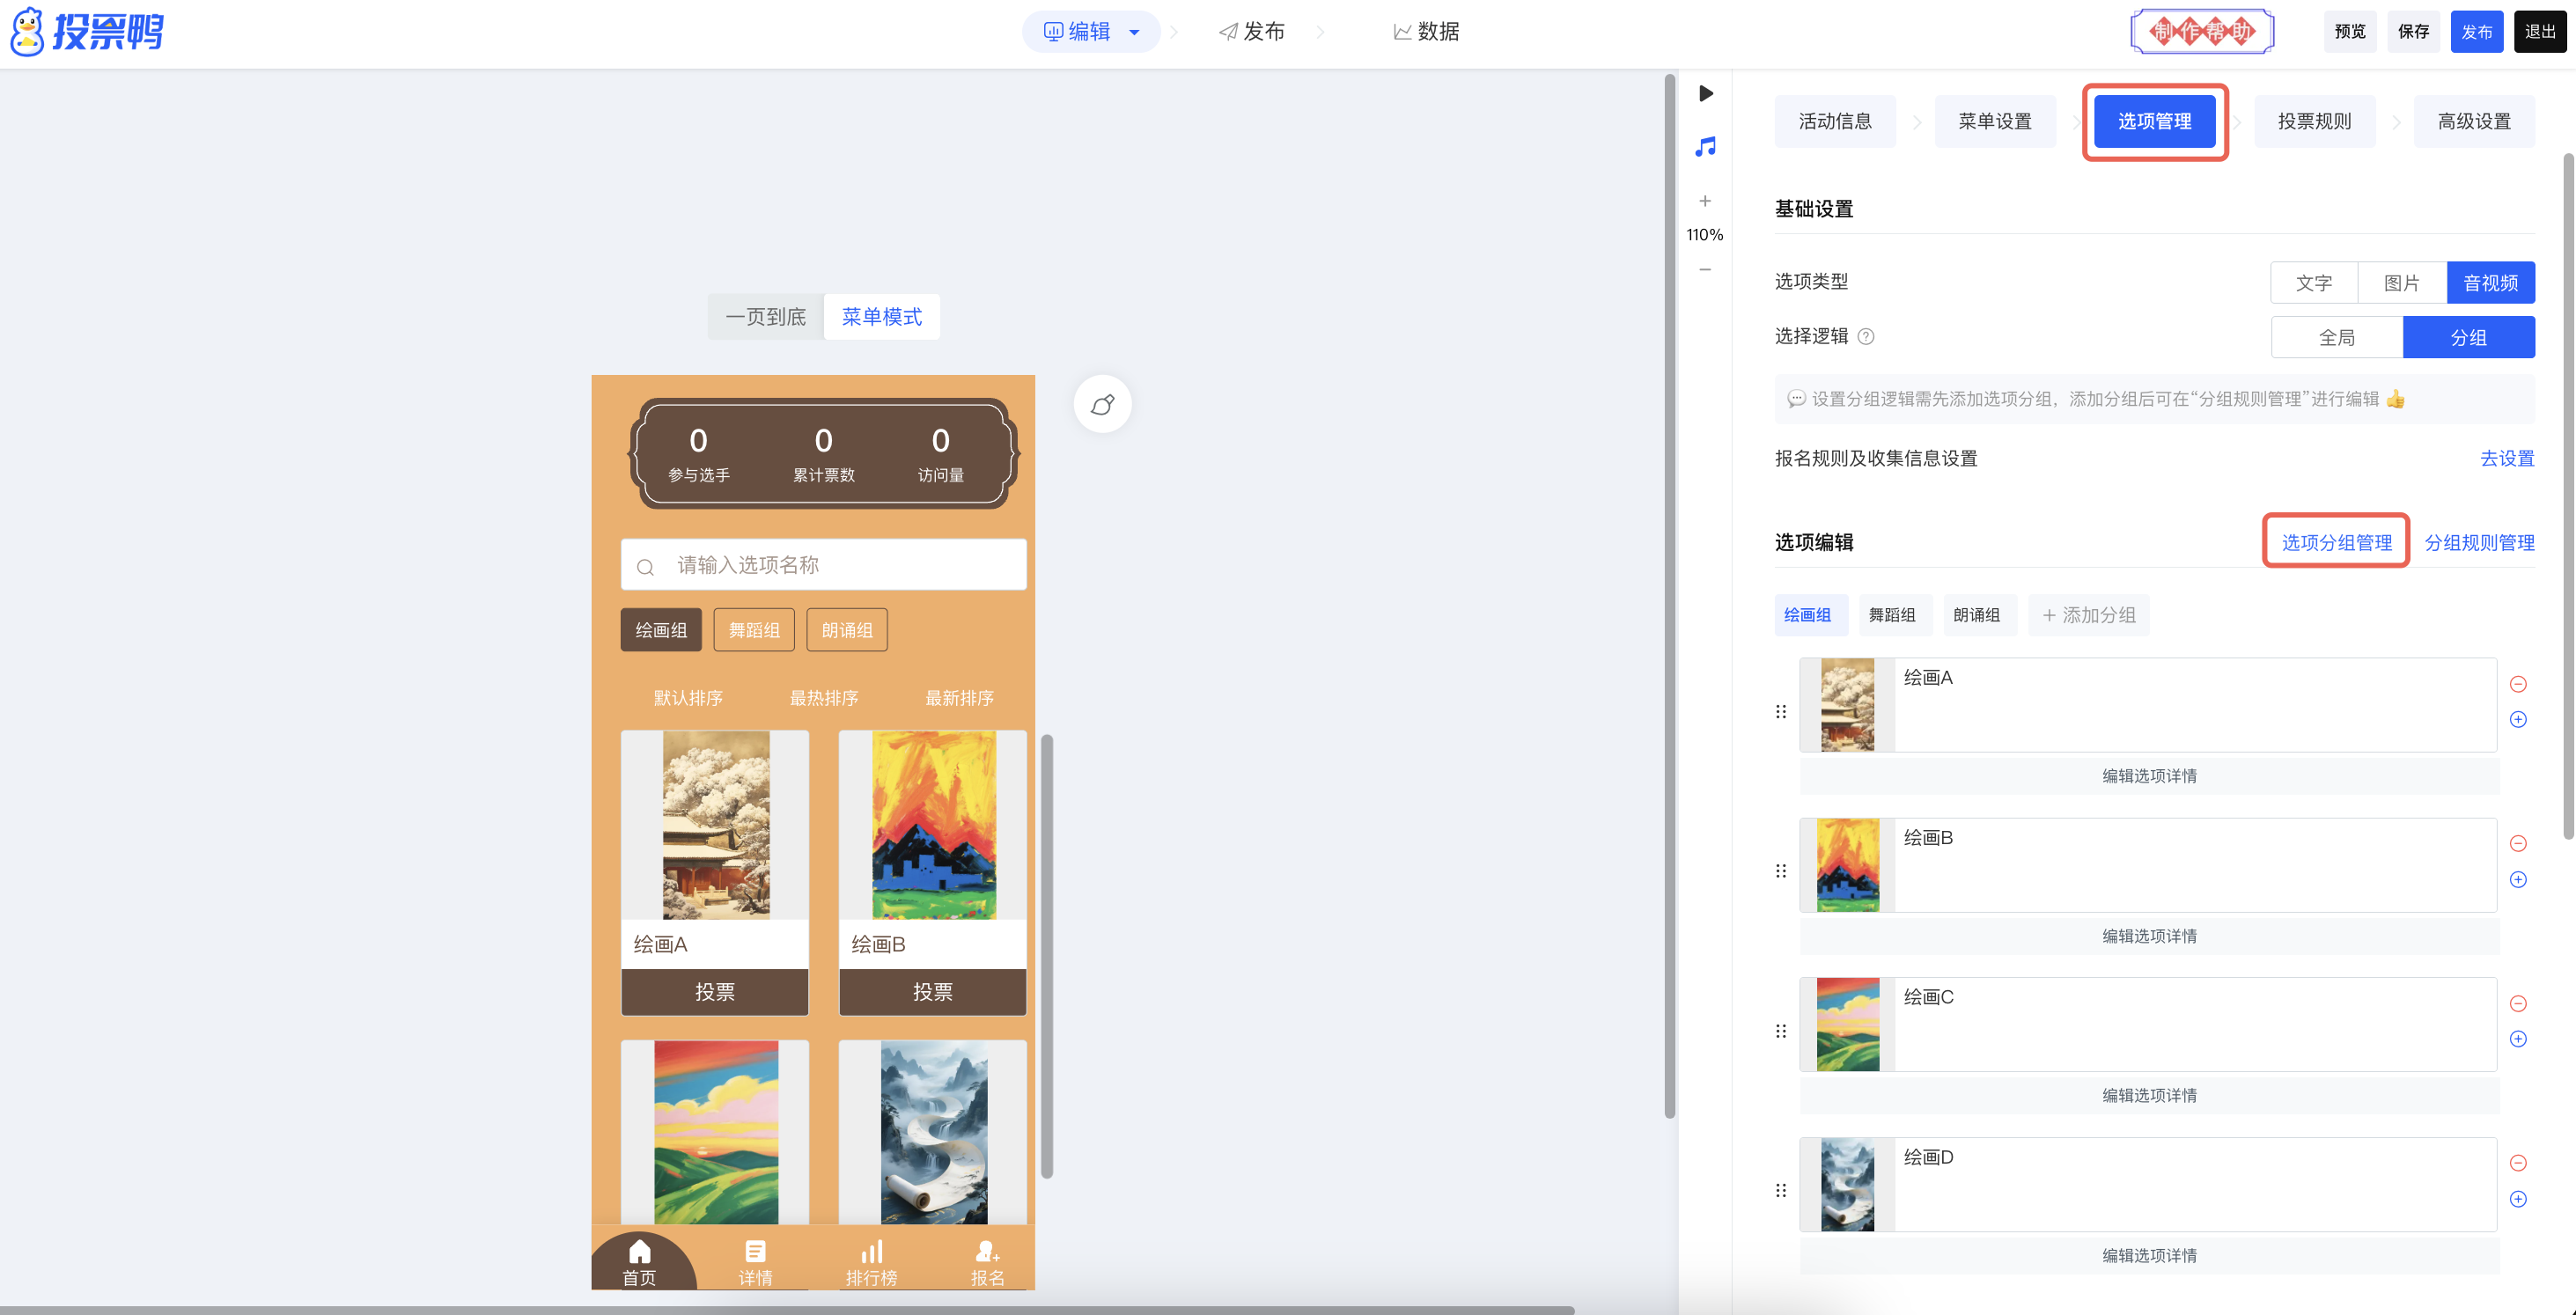2576x1315 pixels.
Task: Choose 全局 selection logic
Action: (2337, 337)
